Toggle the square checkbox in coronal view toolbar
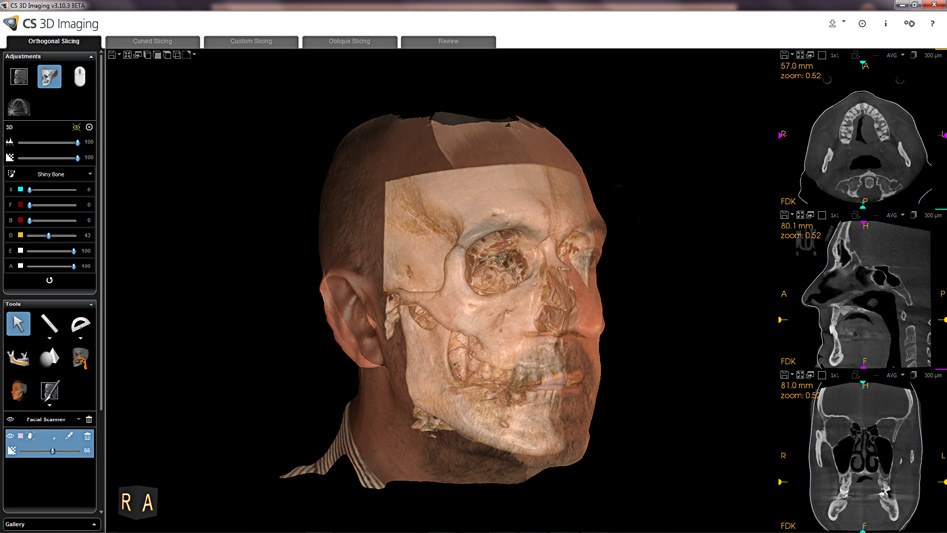Screen dimensions: 947x533 pos(822,375)
